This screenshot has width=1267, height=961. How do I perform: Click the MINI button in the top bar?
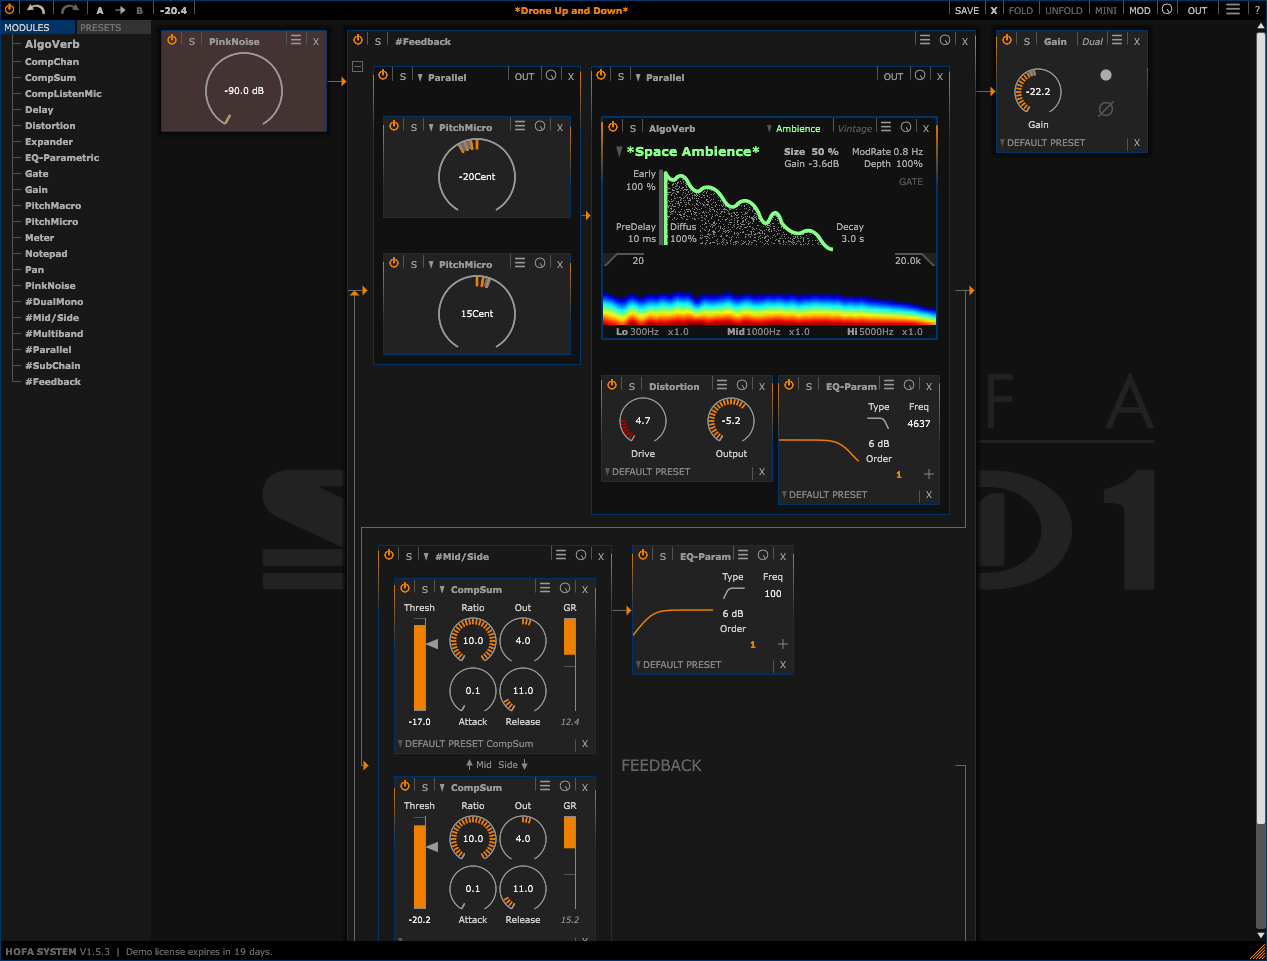point(1106,10)
